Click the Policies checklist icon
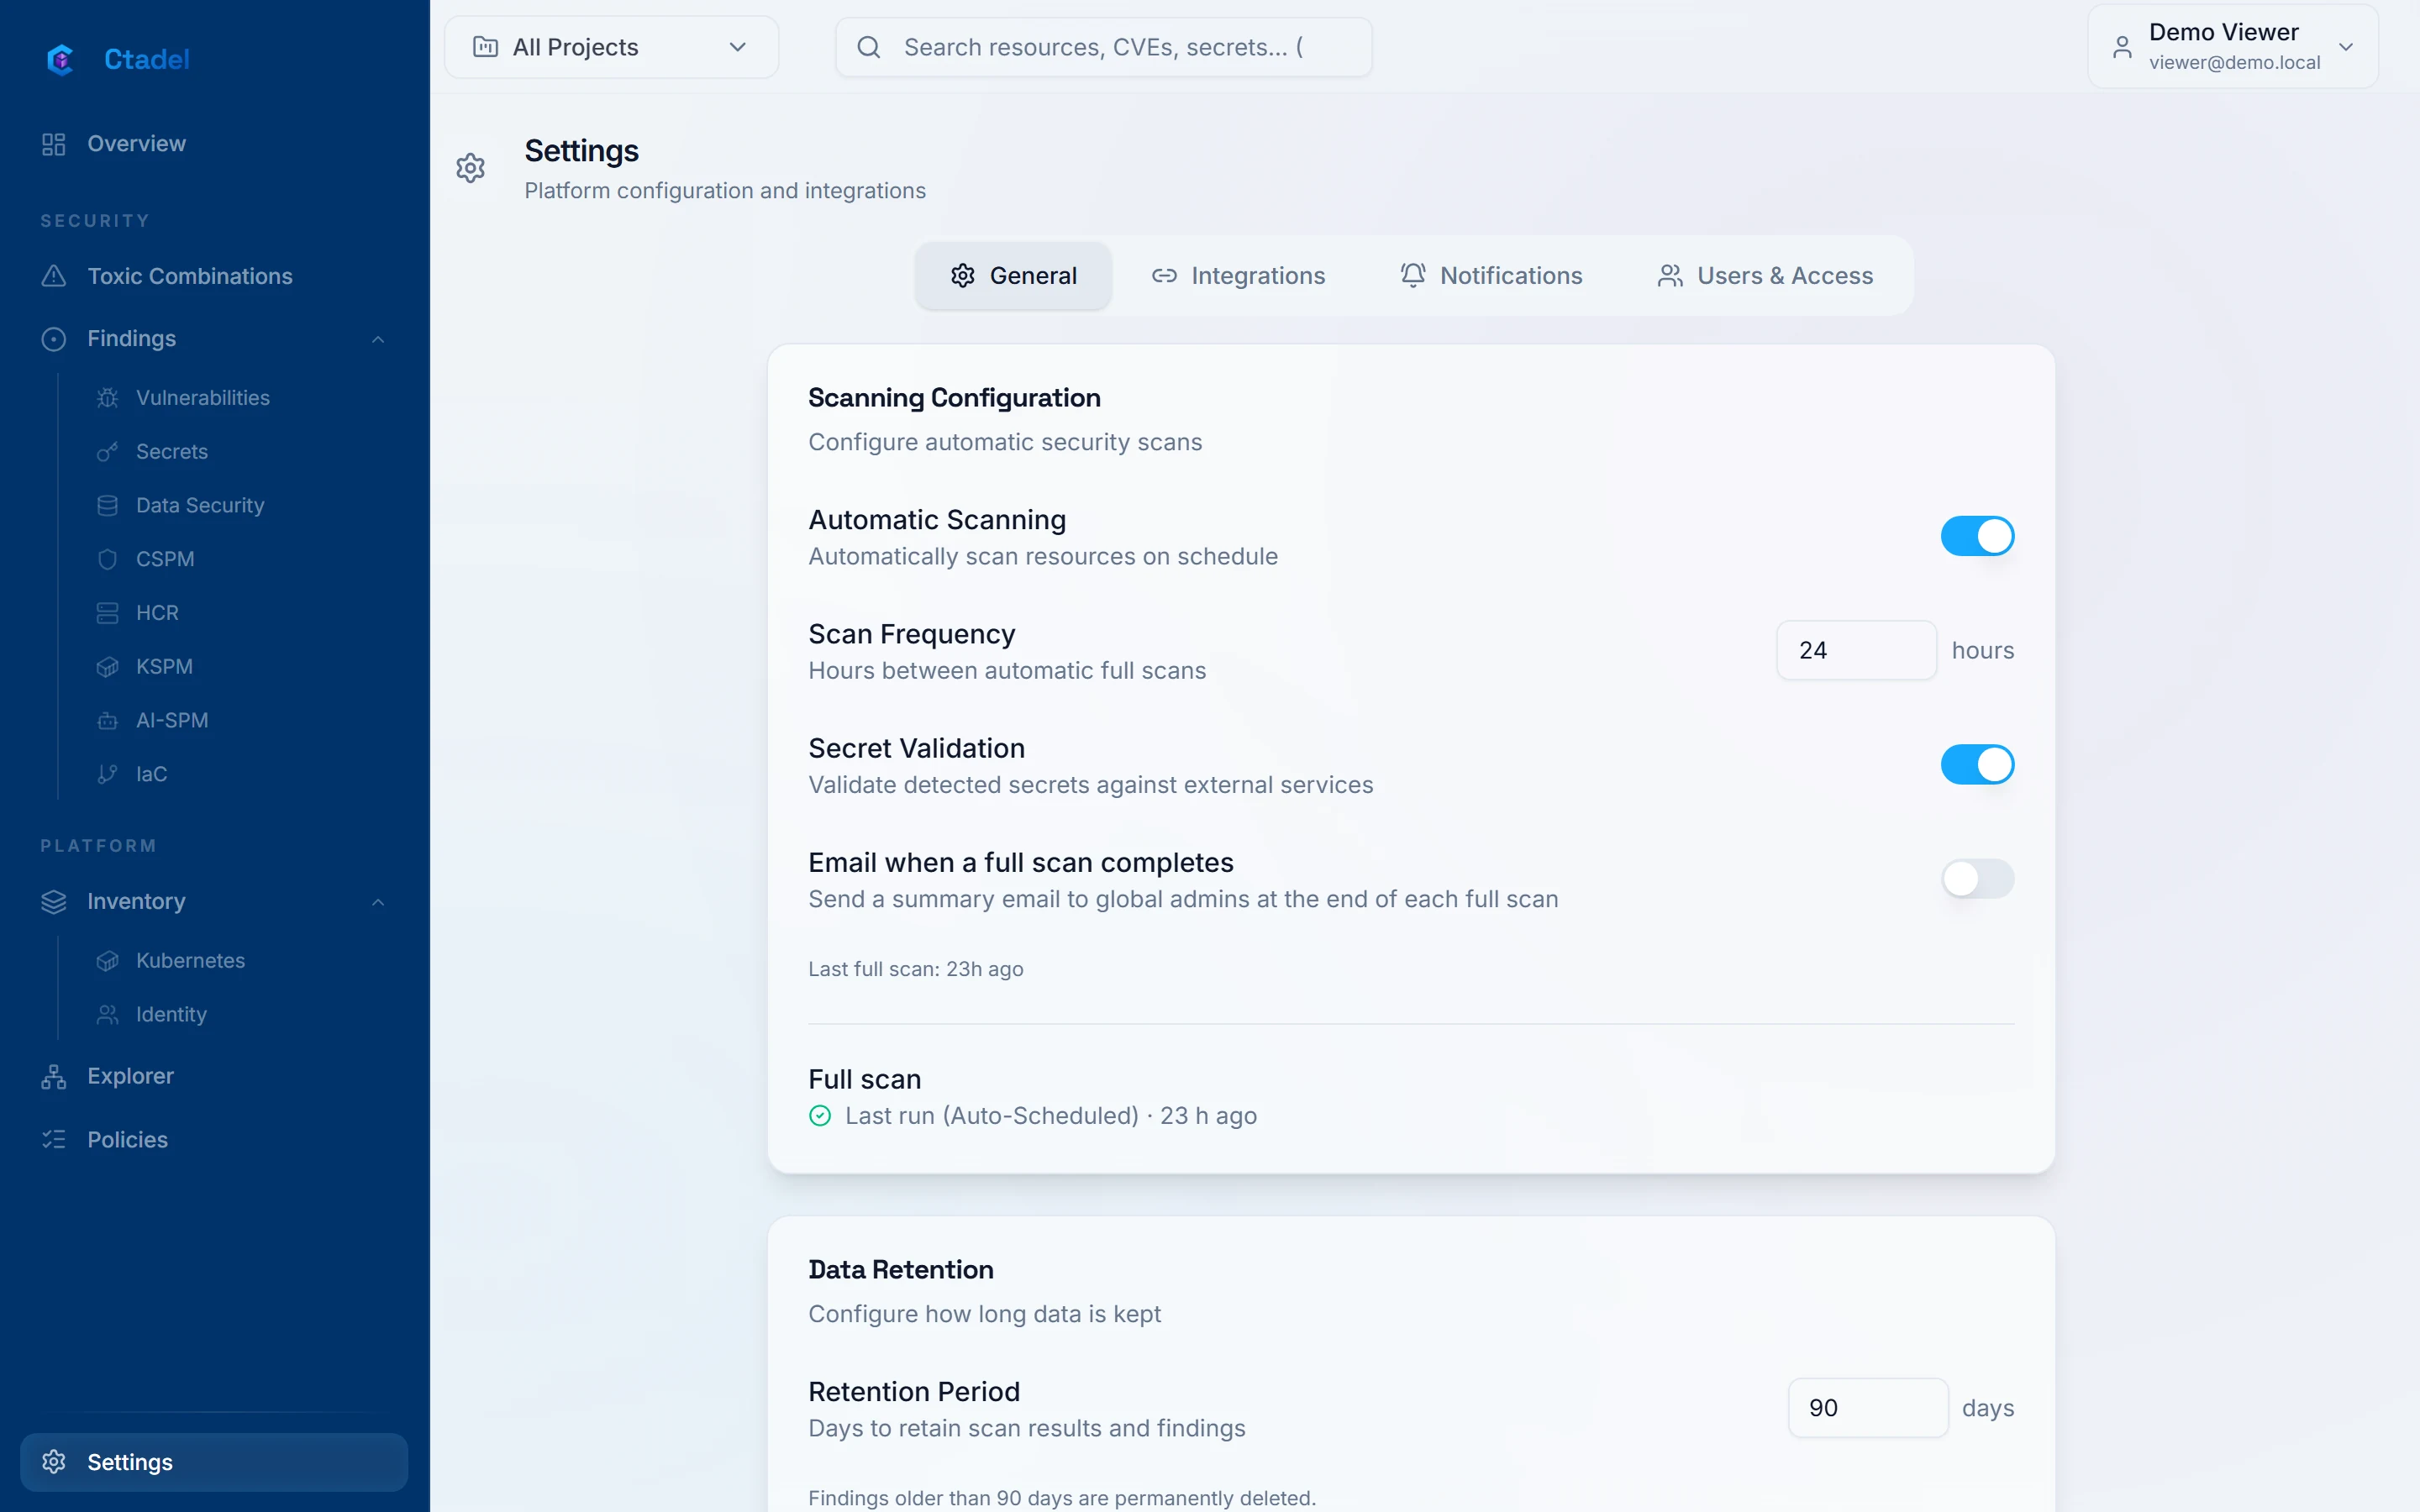The height and width of the screenshot is (1512, 2420). (54, 1140)
